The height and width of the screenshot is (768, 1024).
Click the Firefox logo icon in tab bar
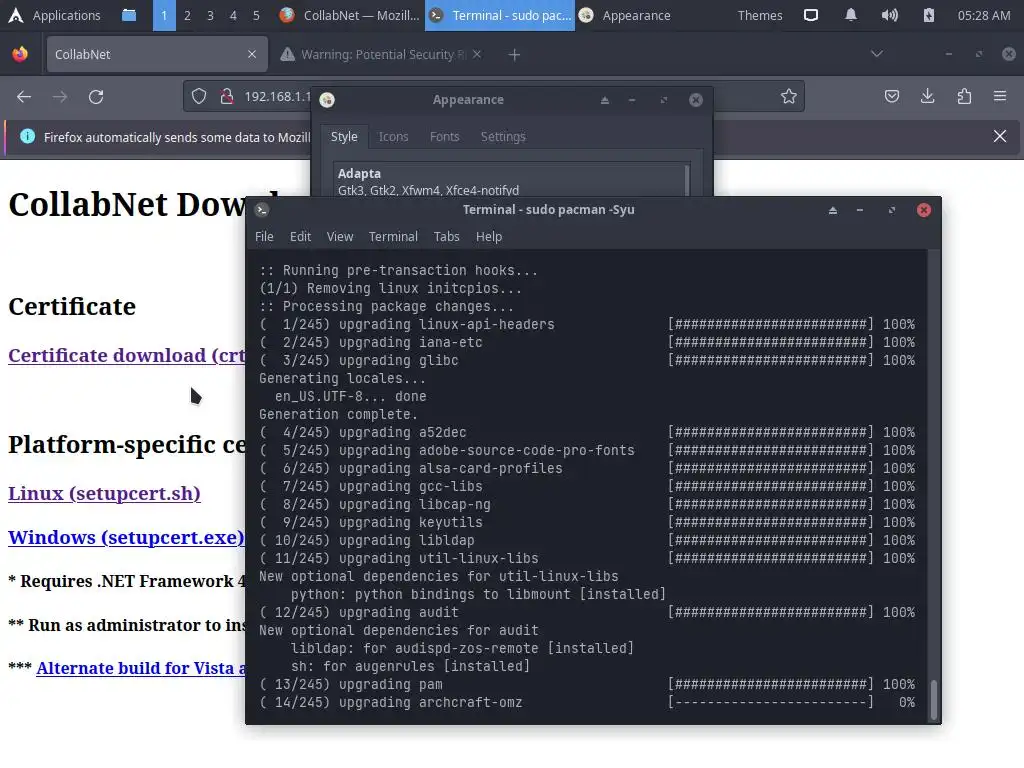coord(20,54)
